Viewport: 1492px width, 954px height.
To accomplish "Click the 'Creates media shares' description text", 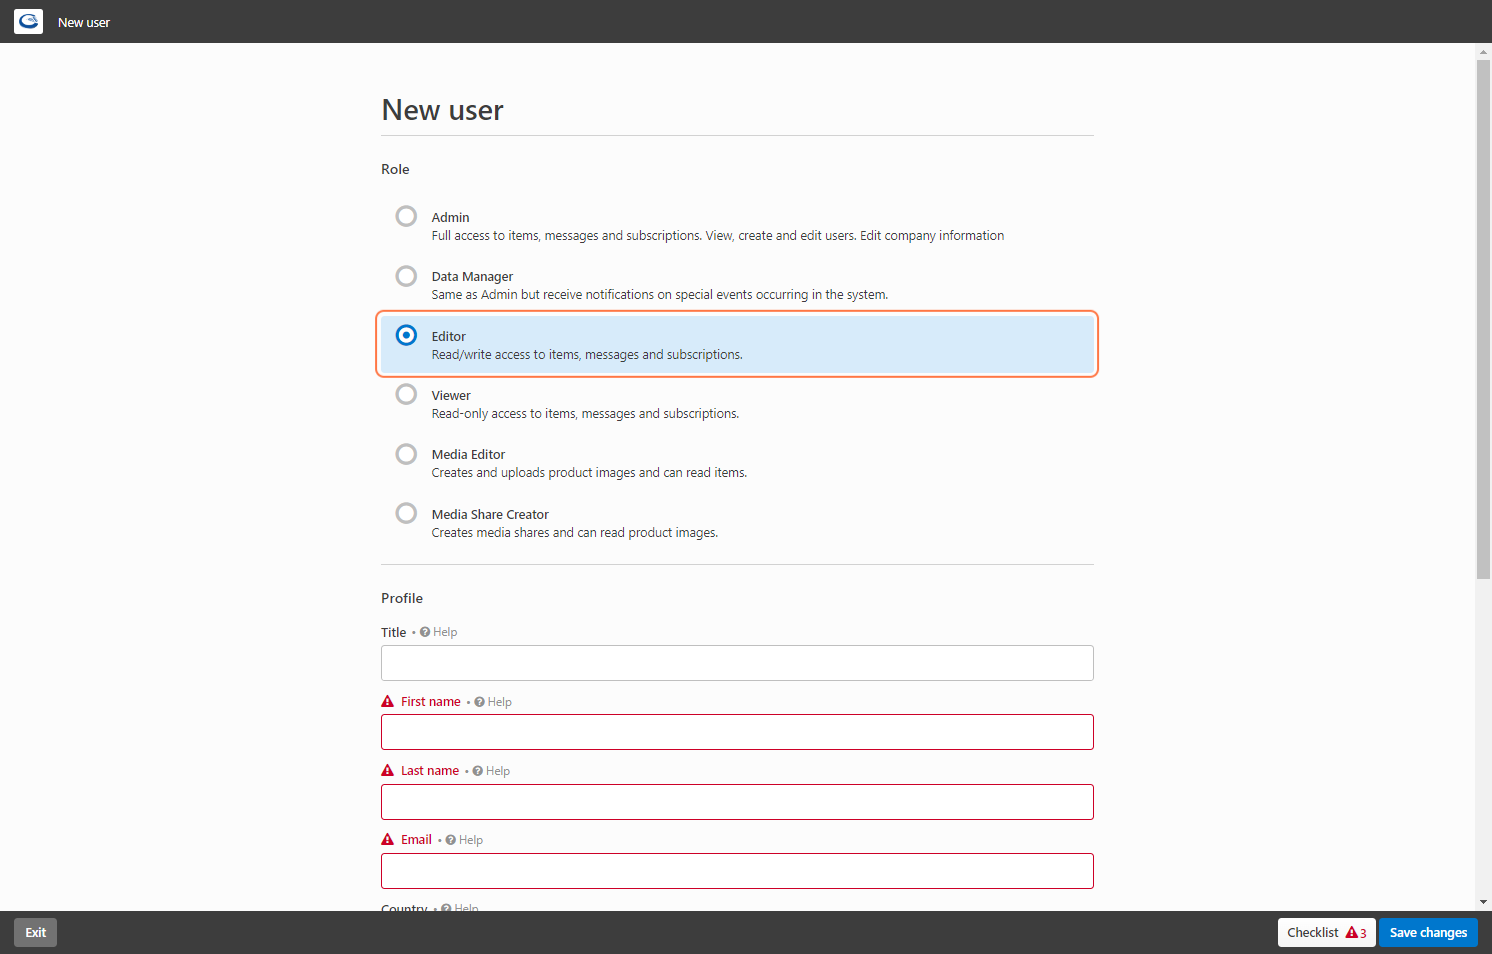I will click(x=574, y=533).
